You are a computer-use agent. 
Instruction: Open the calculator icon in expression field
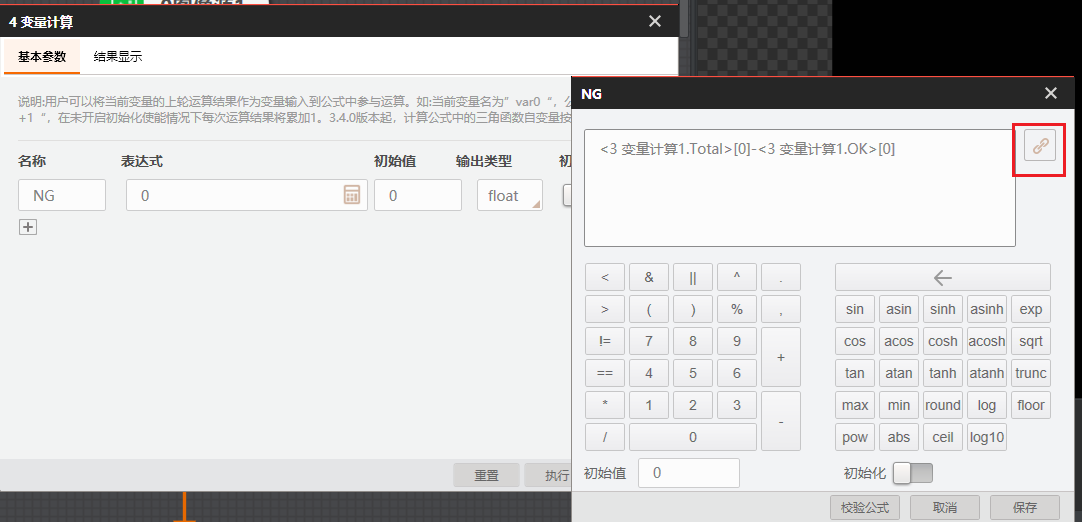point(351,195)
